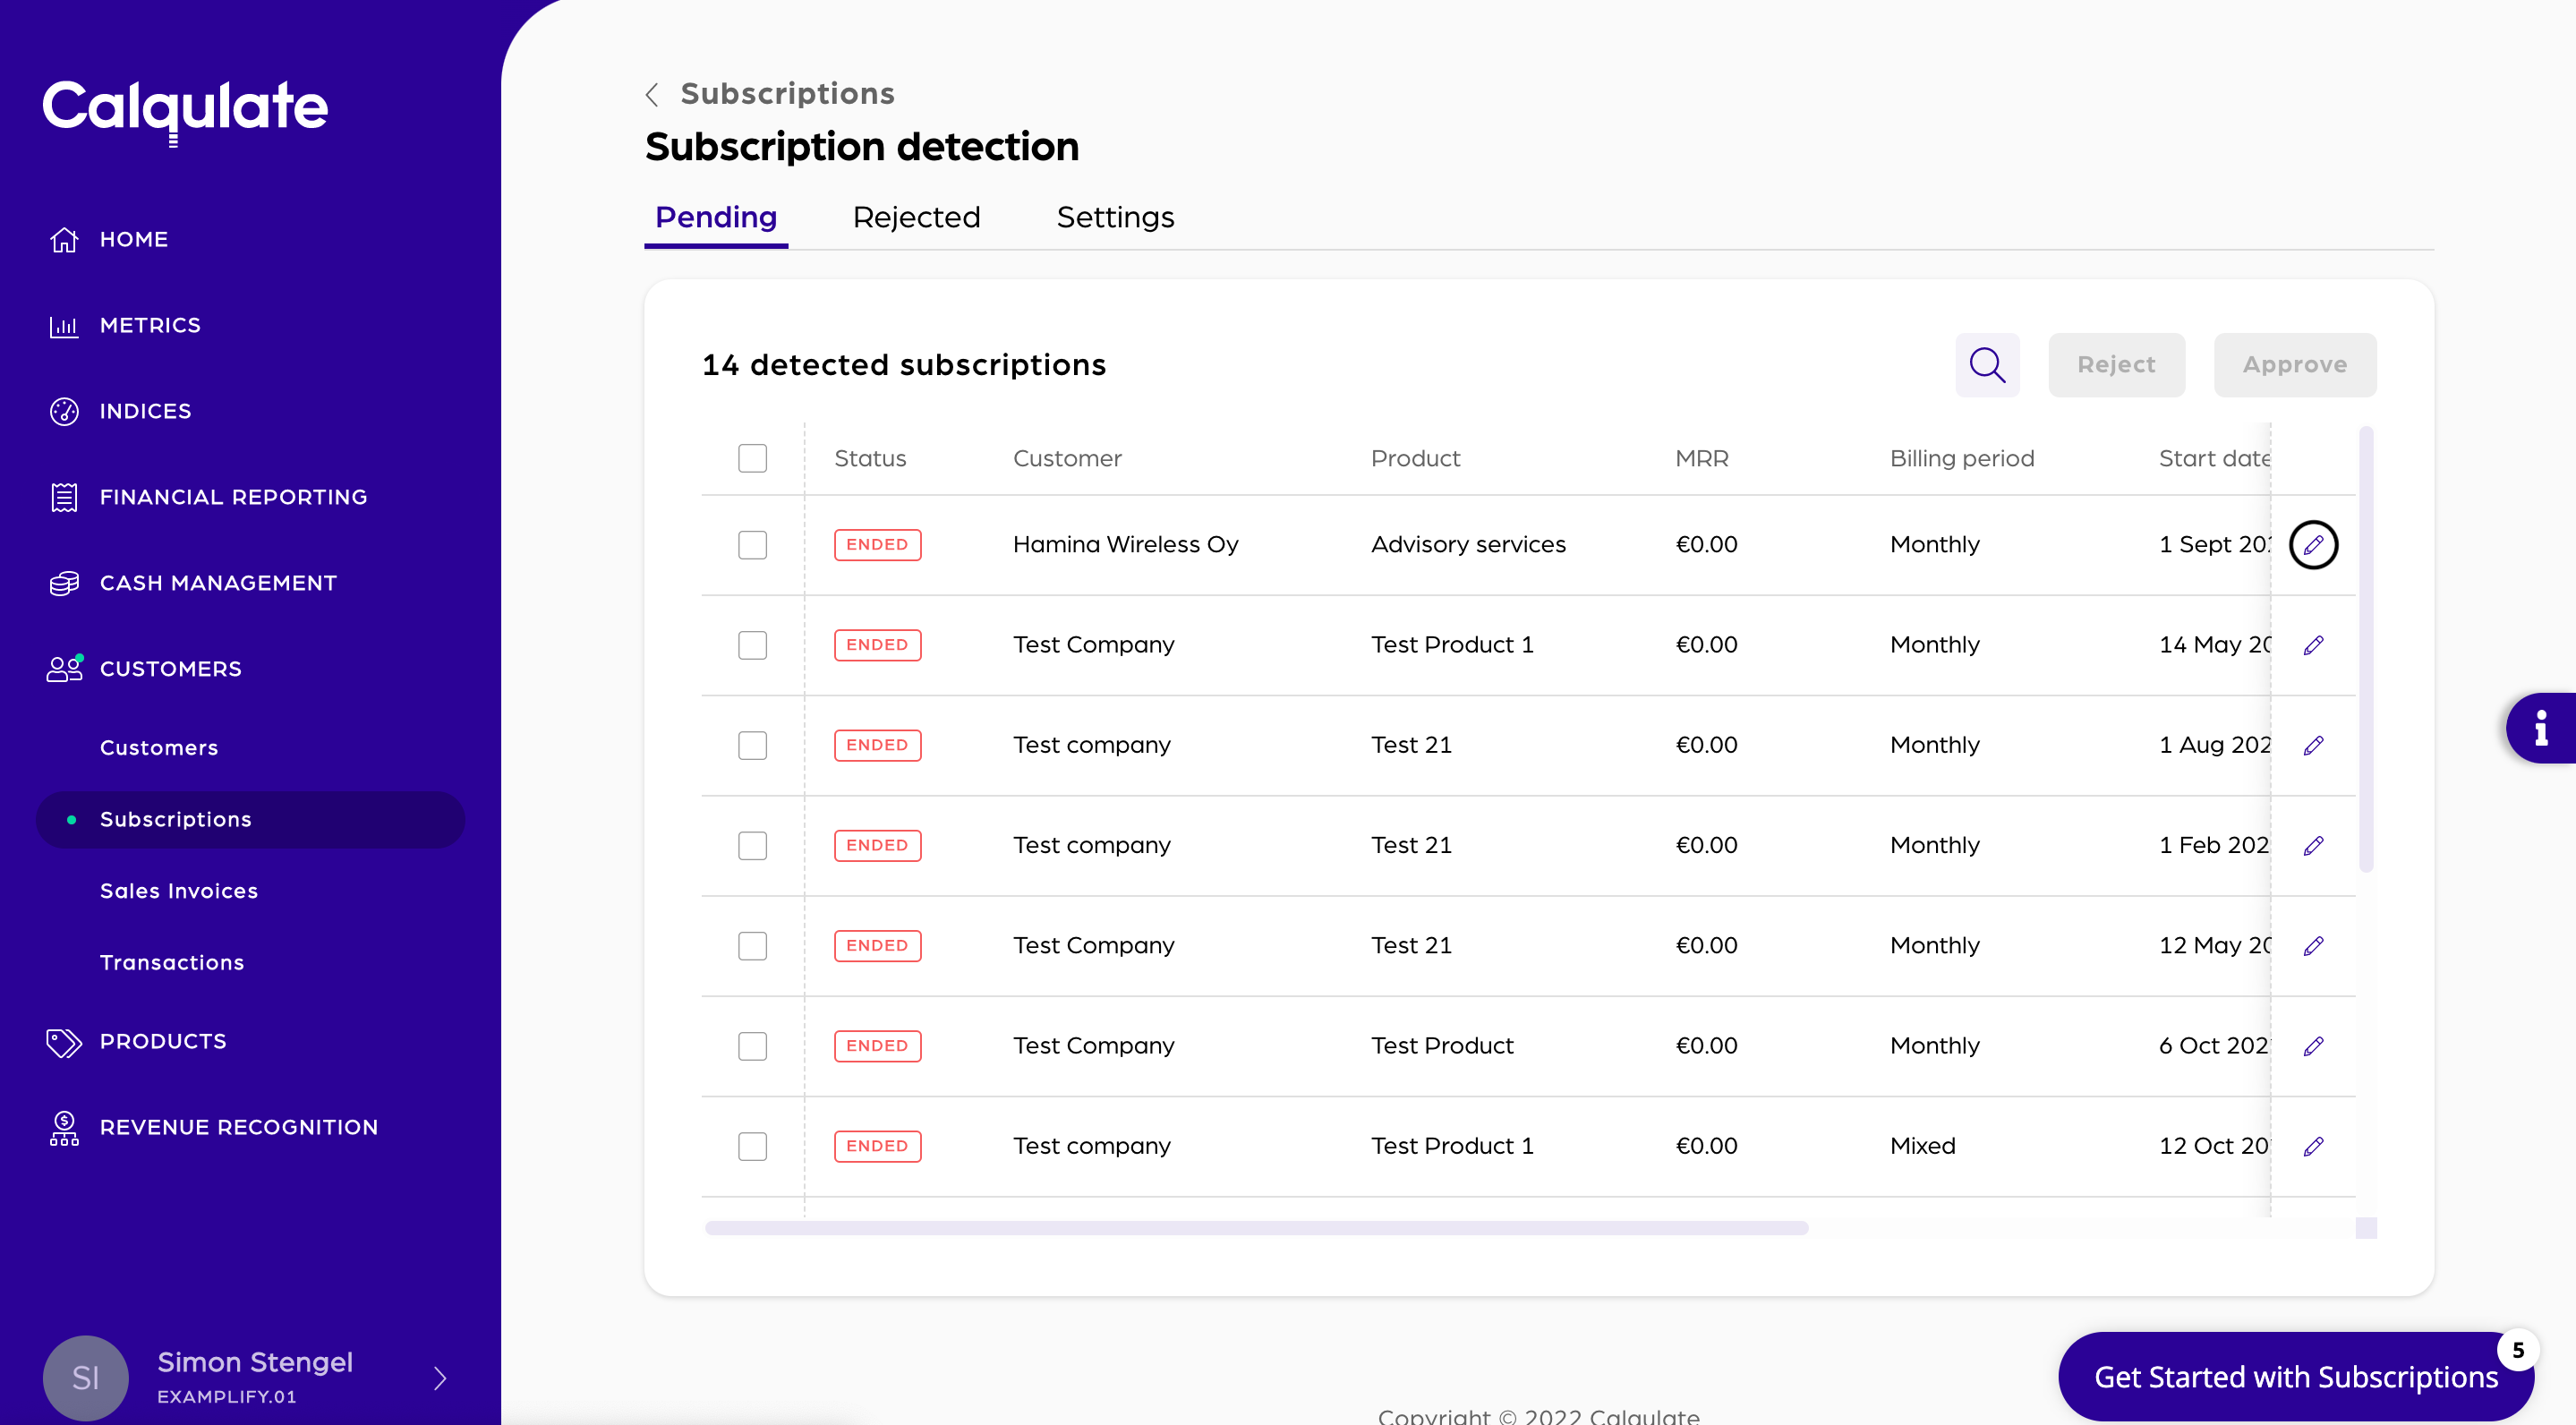Image resolution: width=2576 pixels, height=1425 pixels.
Task: Switch to the Rejected tab
Action: pos(915,217)
